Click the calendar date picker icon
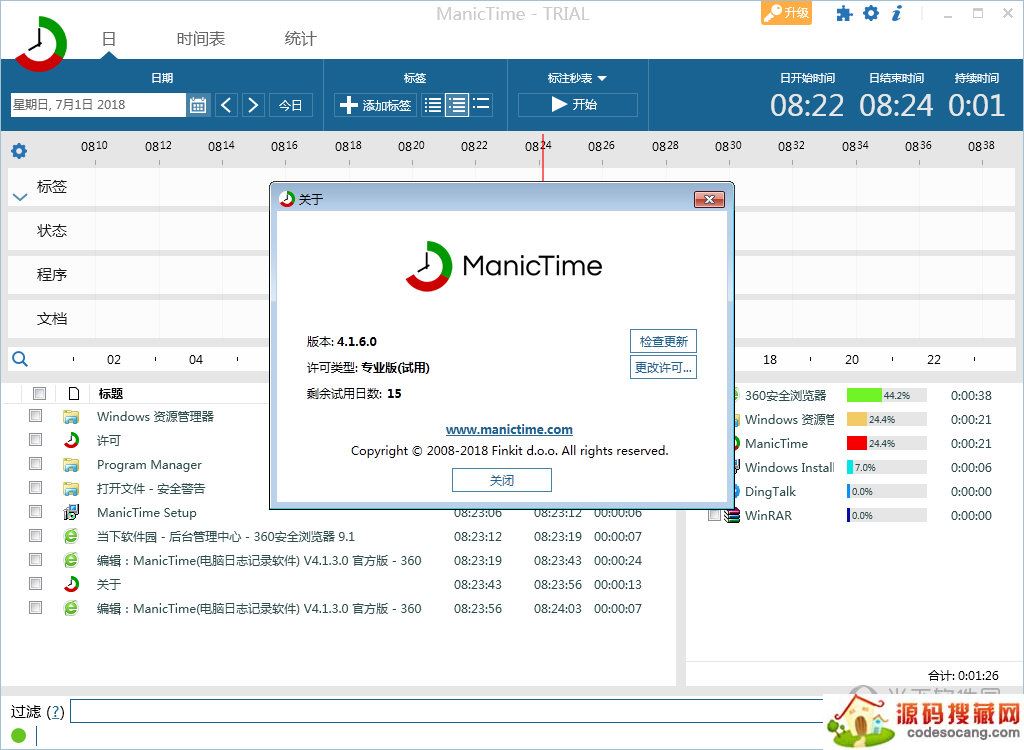 pyautogui.click(x=198, y=105)
